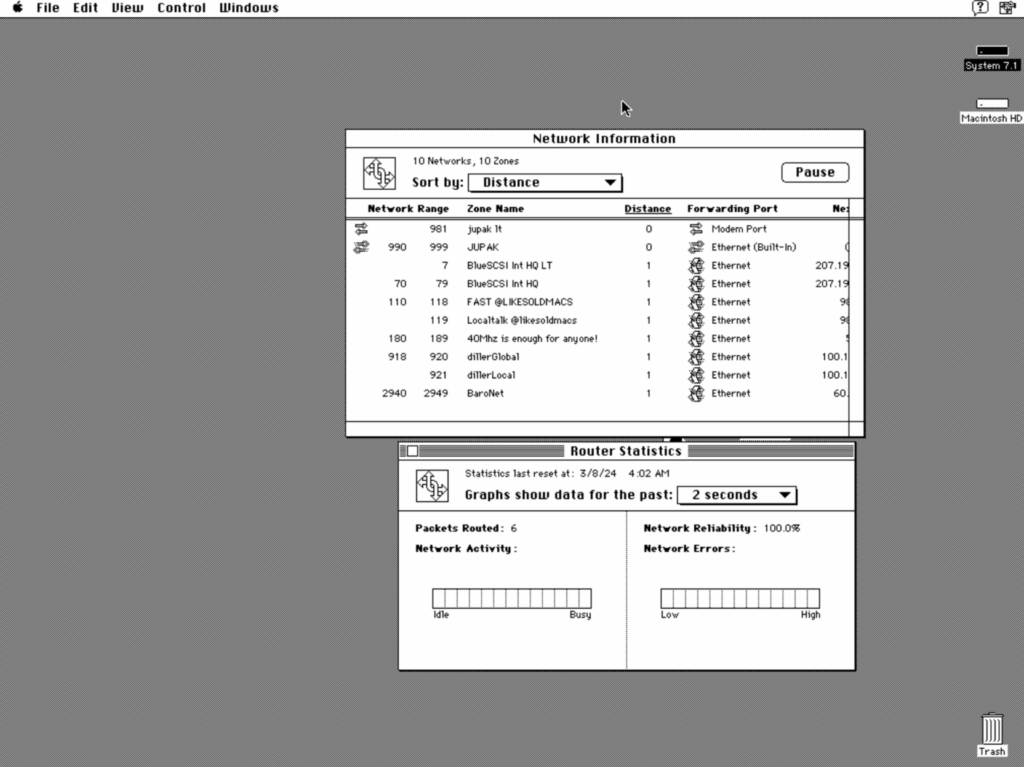Pause the network information updates
Screen dimensions: 1024x767
815,172
